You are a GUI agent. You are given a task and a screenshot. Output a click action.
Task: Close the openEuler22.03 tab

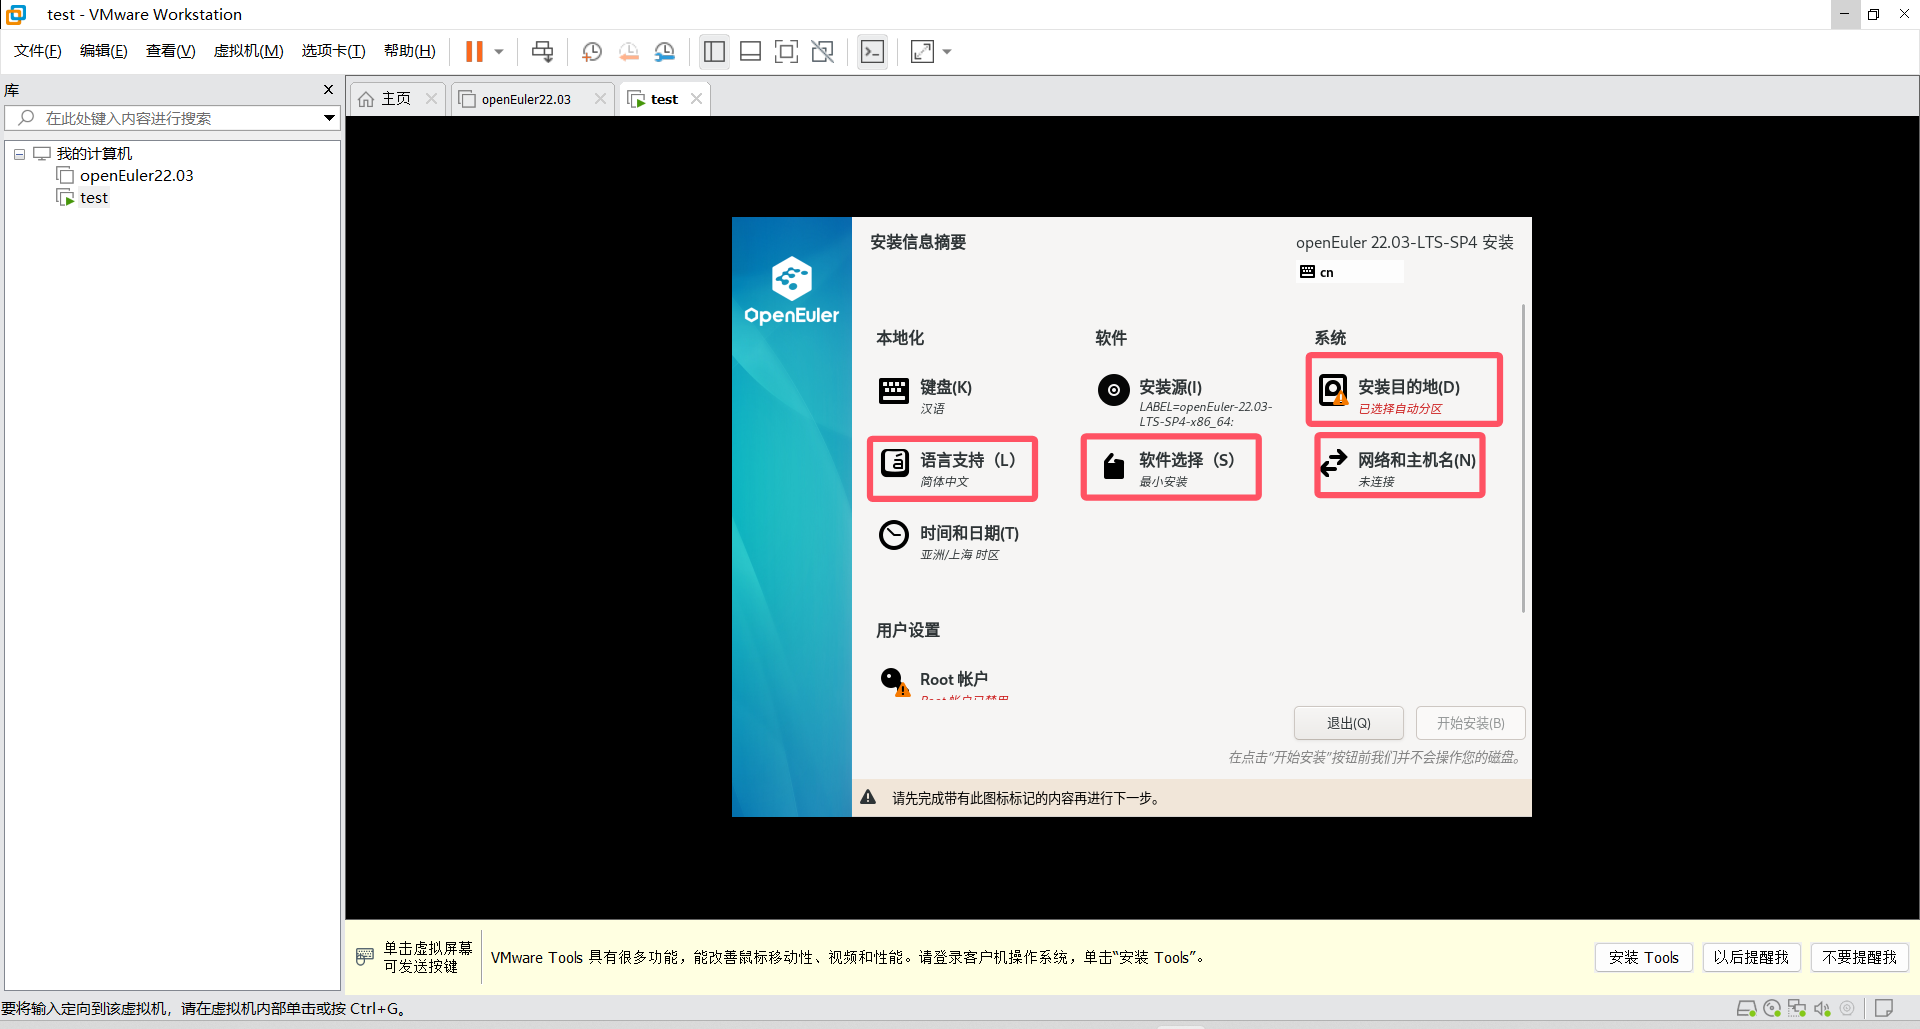(x=600, y=98)
